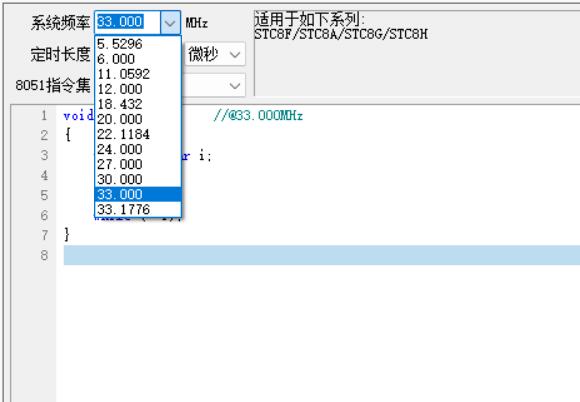Select highlighted 33.000 list entry
580x402 pixels.
pos(138,195)
